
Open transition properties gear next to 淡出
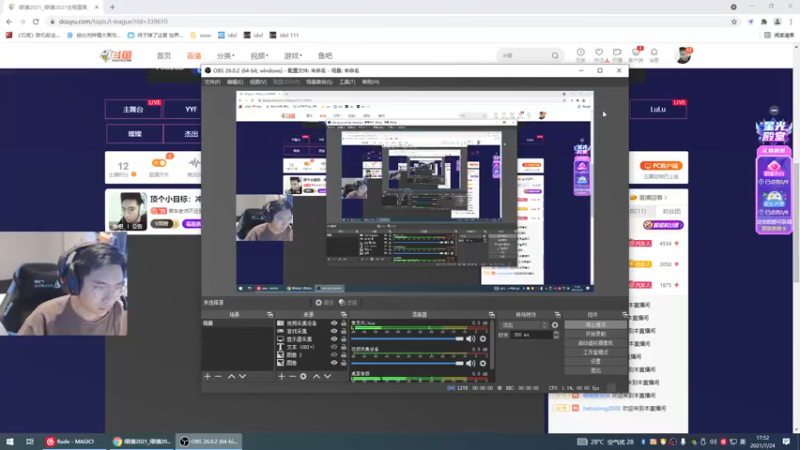pos(555,325)
